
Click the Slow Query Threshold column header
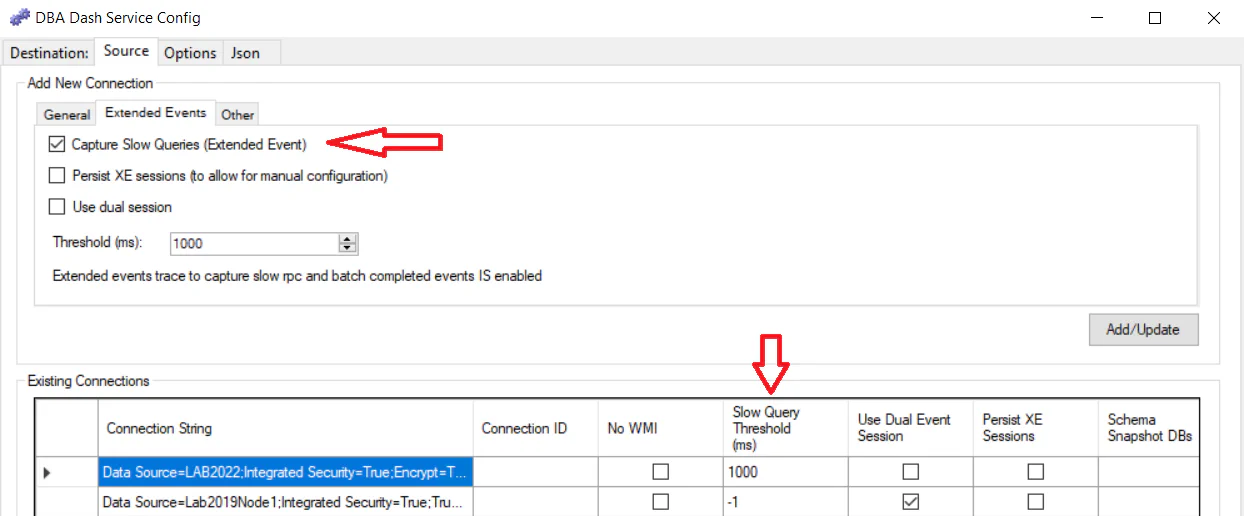coord(784,428)
